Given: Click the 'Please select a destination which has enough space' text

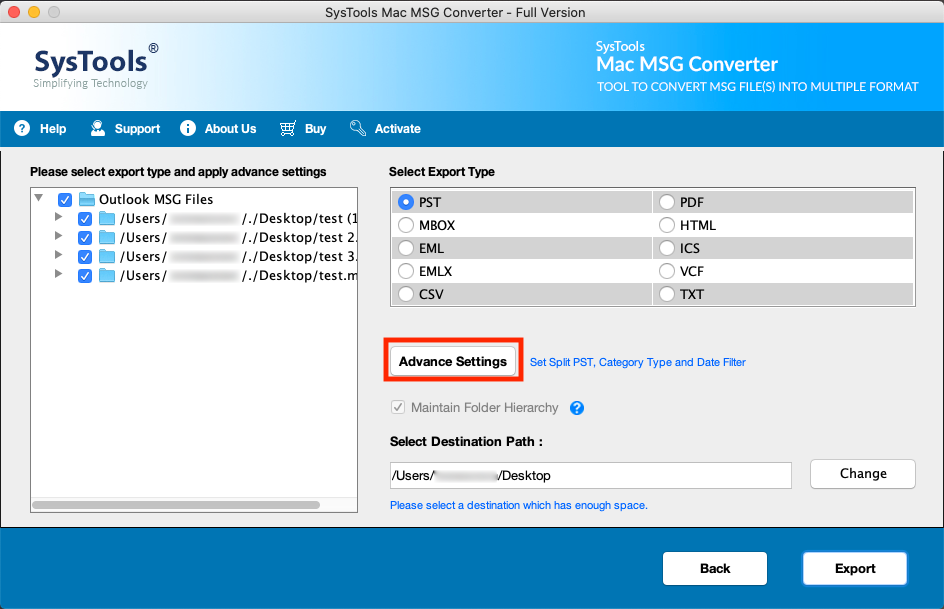Looking at the screenshot, I should [x=518, y=505].
